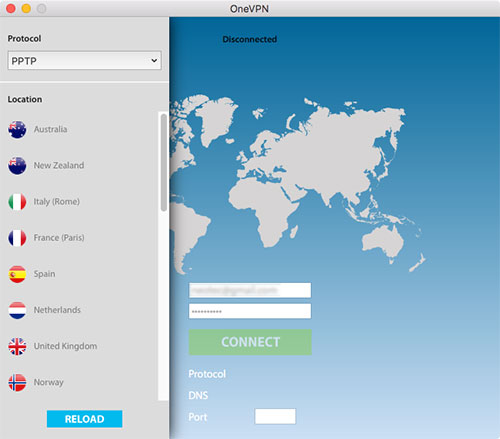Pick the Netherlands location label
This screenshot has height=439, width=500.
pos(57,310)
